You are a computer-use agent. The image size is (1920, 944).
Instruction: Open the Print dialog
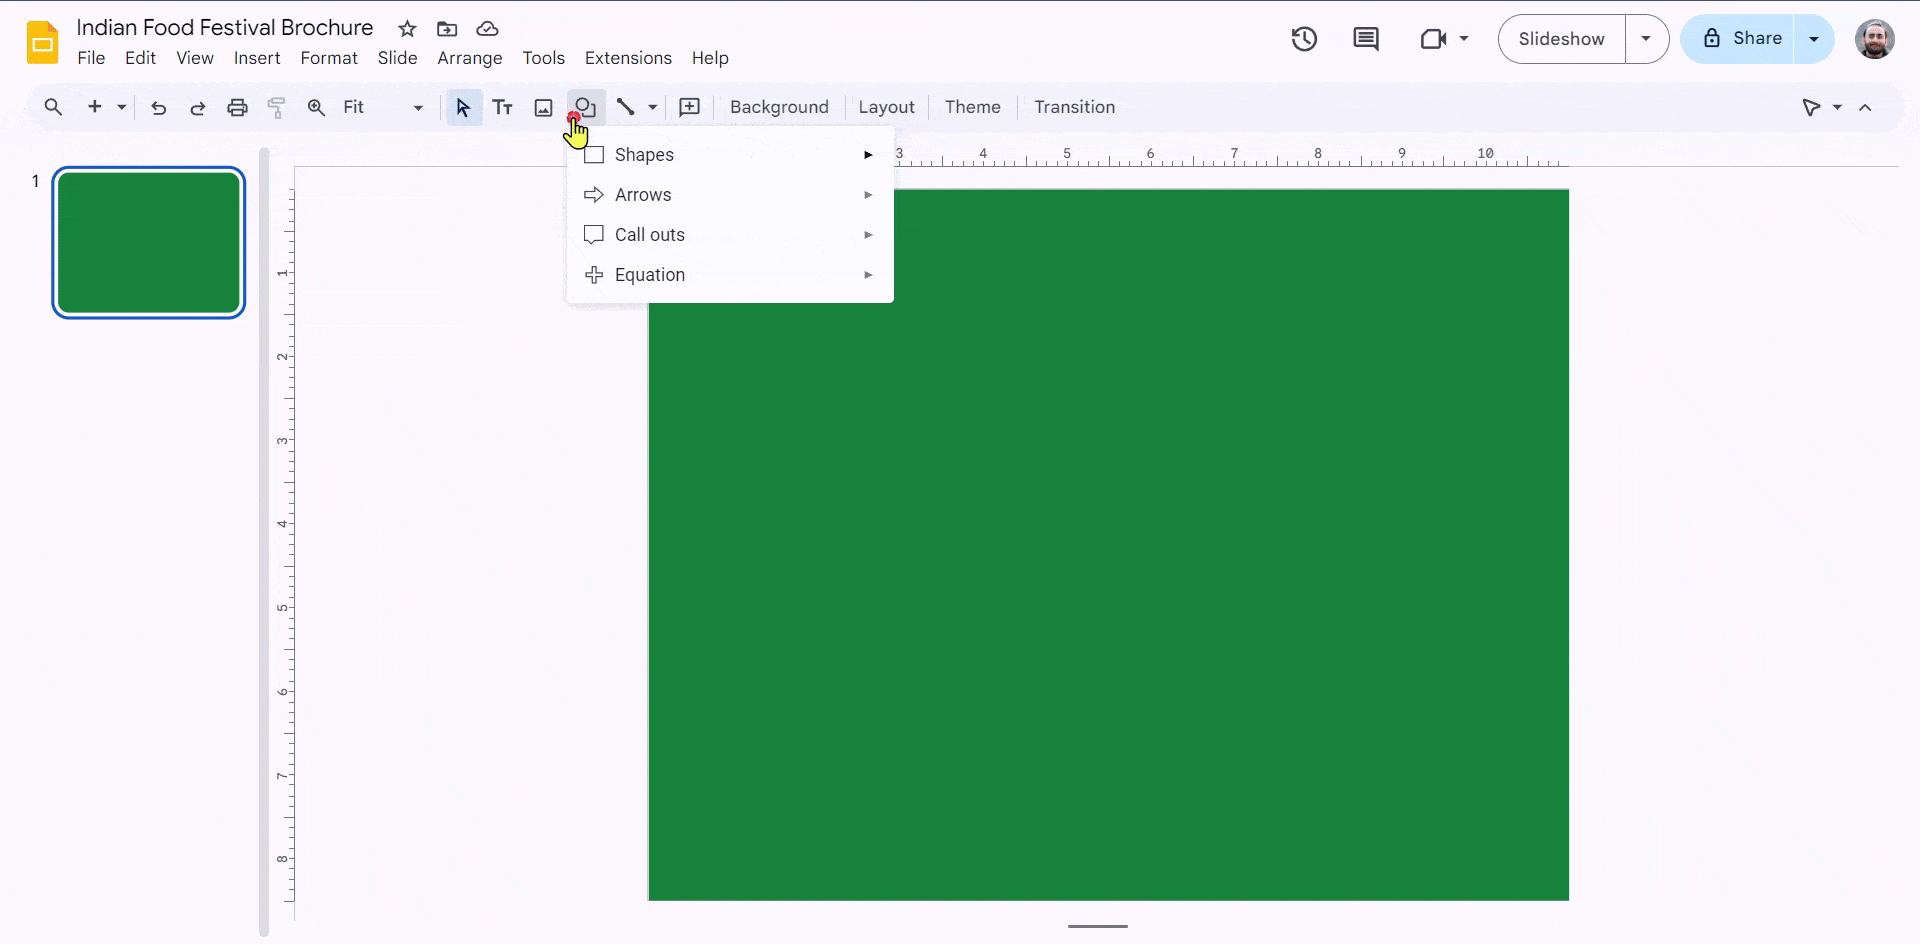[237, 107]
